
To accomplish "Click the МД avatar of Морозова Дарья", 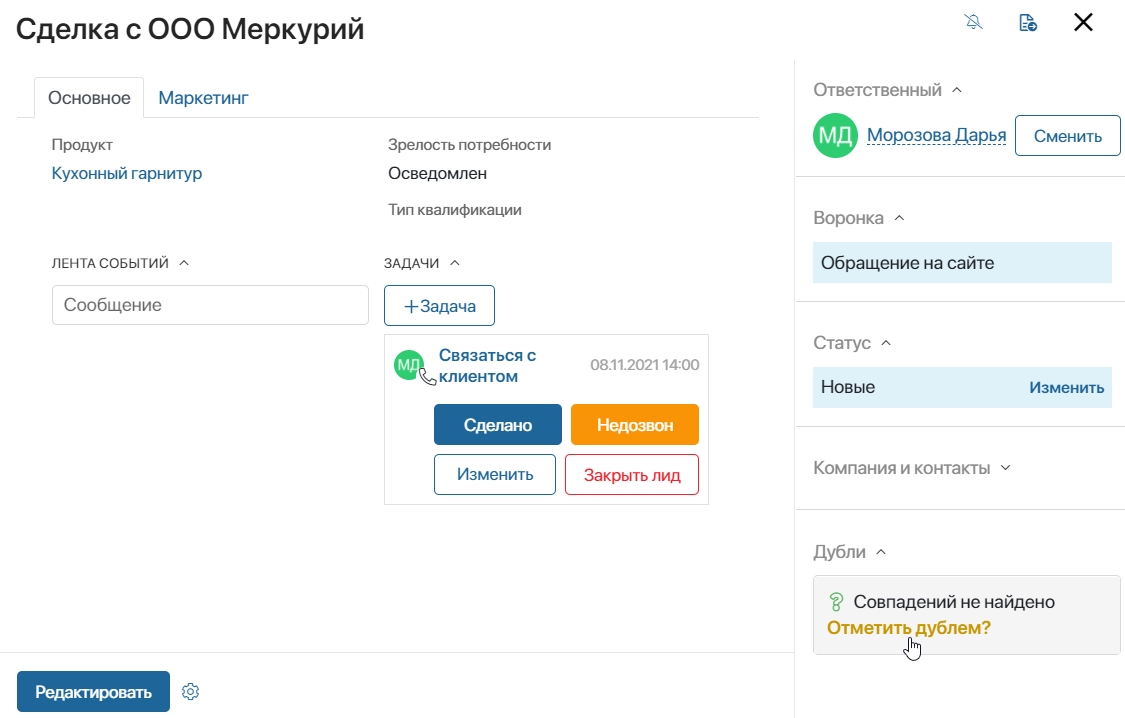I will [x=835, y=136].
